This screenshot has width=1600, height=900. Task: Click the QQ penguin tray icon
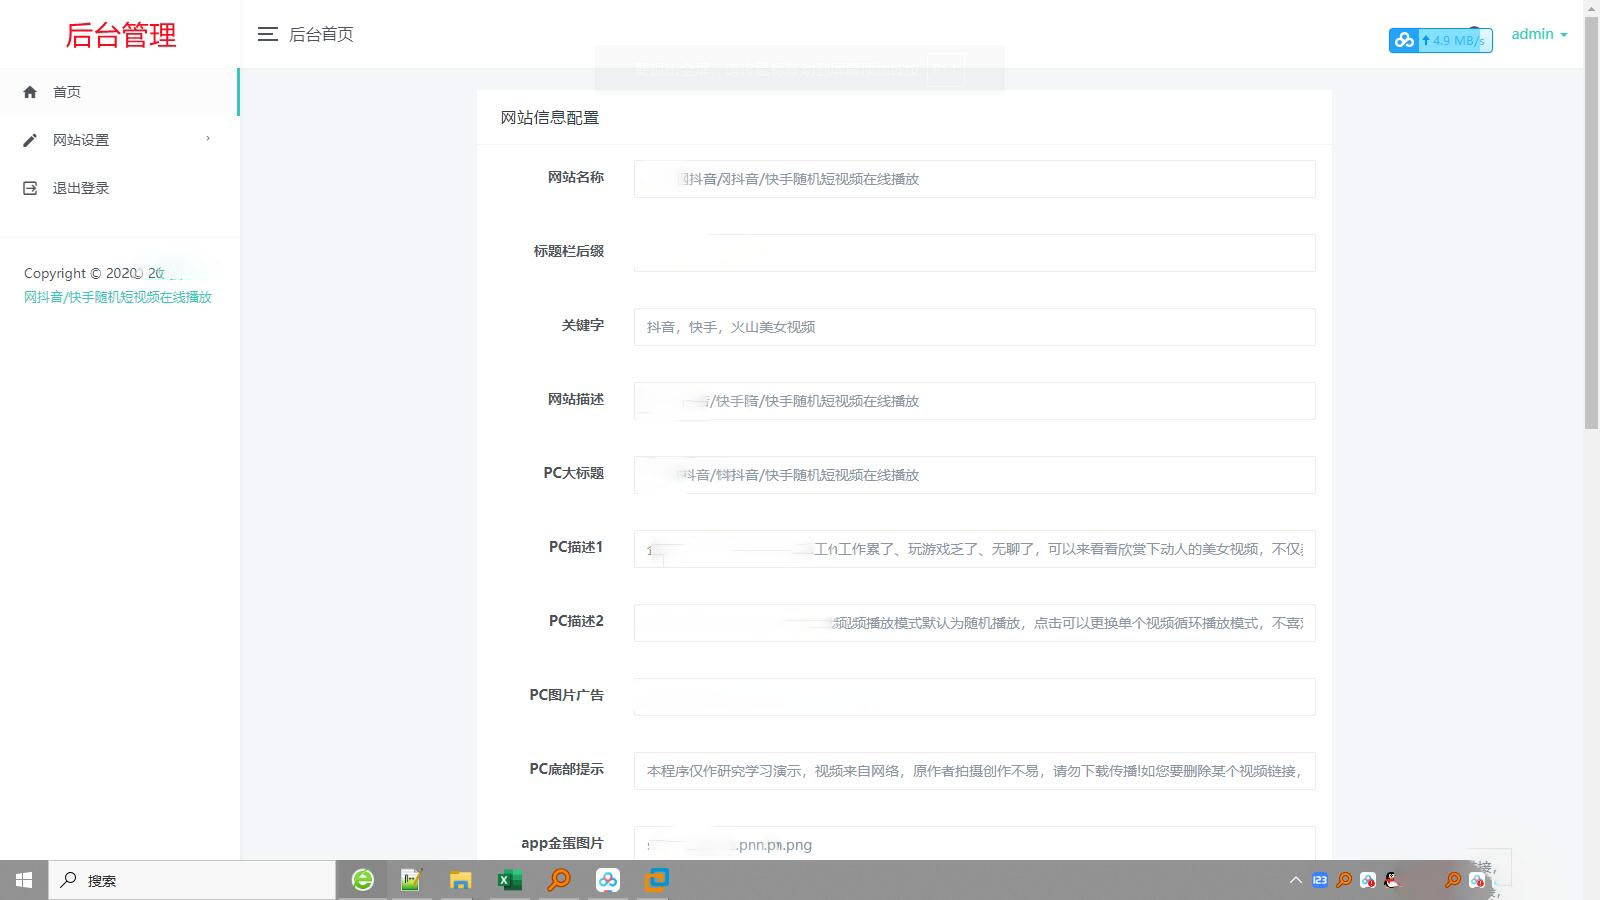[1392, 880]
